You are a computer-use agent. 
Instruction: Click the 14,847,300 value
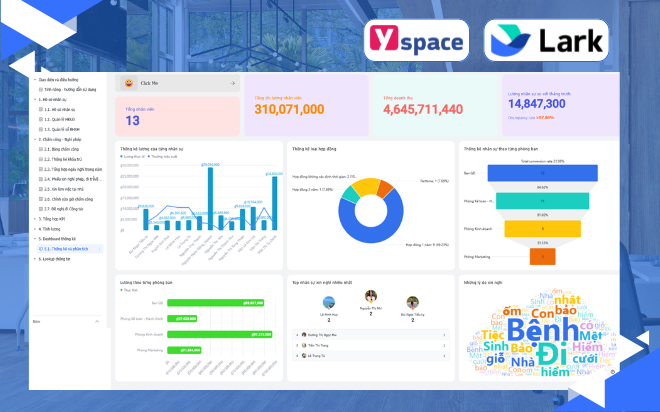(x=537, y=104)
